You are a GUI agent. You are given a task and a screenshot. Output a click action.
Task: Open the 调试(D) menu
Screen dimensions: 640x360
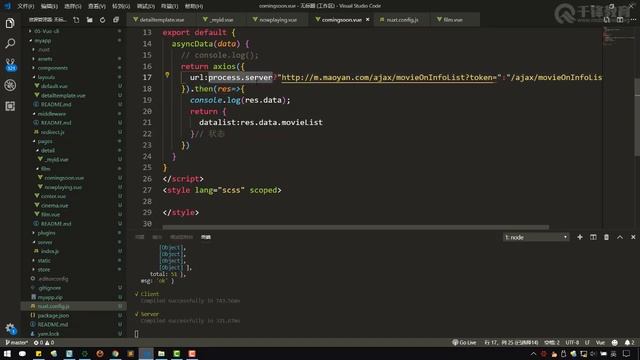tap(146, 6)
